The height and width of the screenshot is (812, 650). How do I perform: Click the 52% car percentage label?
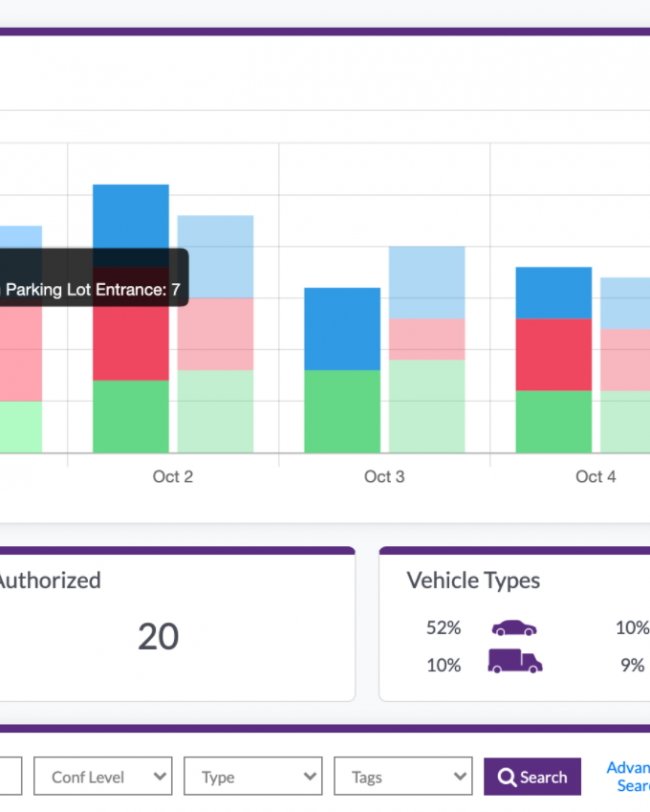pyautogui.click(x=443, y=628)
